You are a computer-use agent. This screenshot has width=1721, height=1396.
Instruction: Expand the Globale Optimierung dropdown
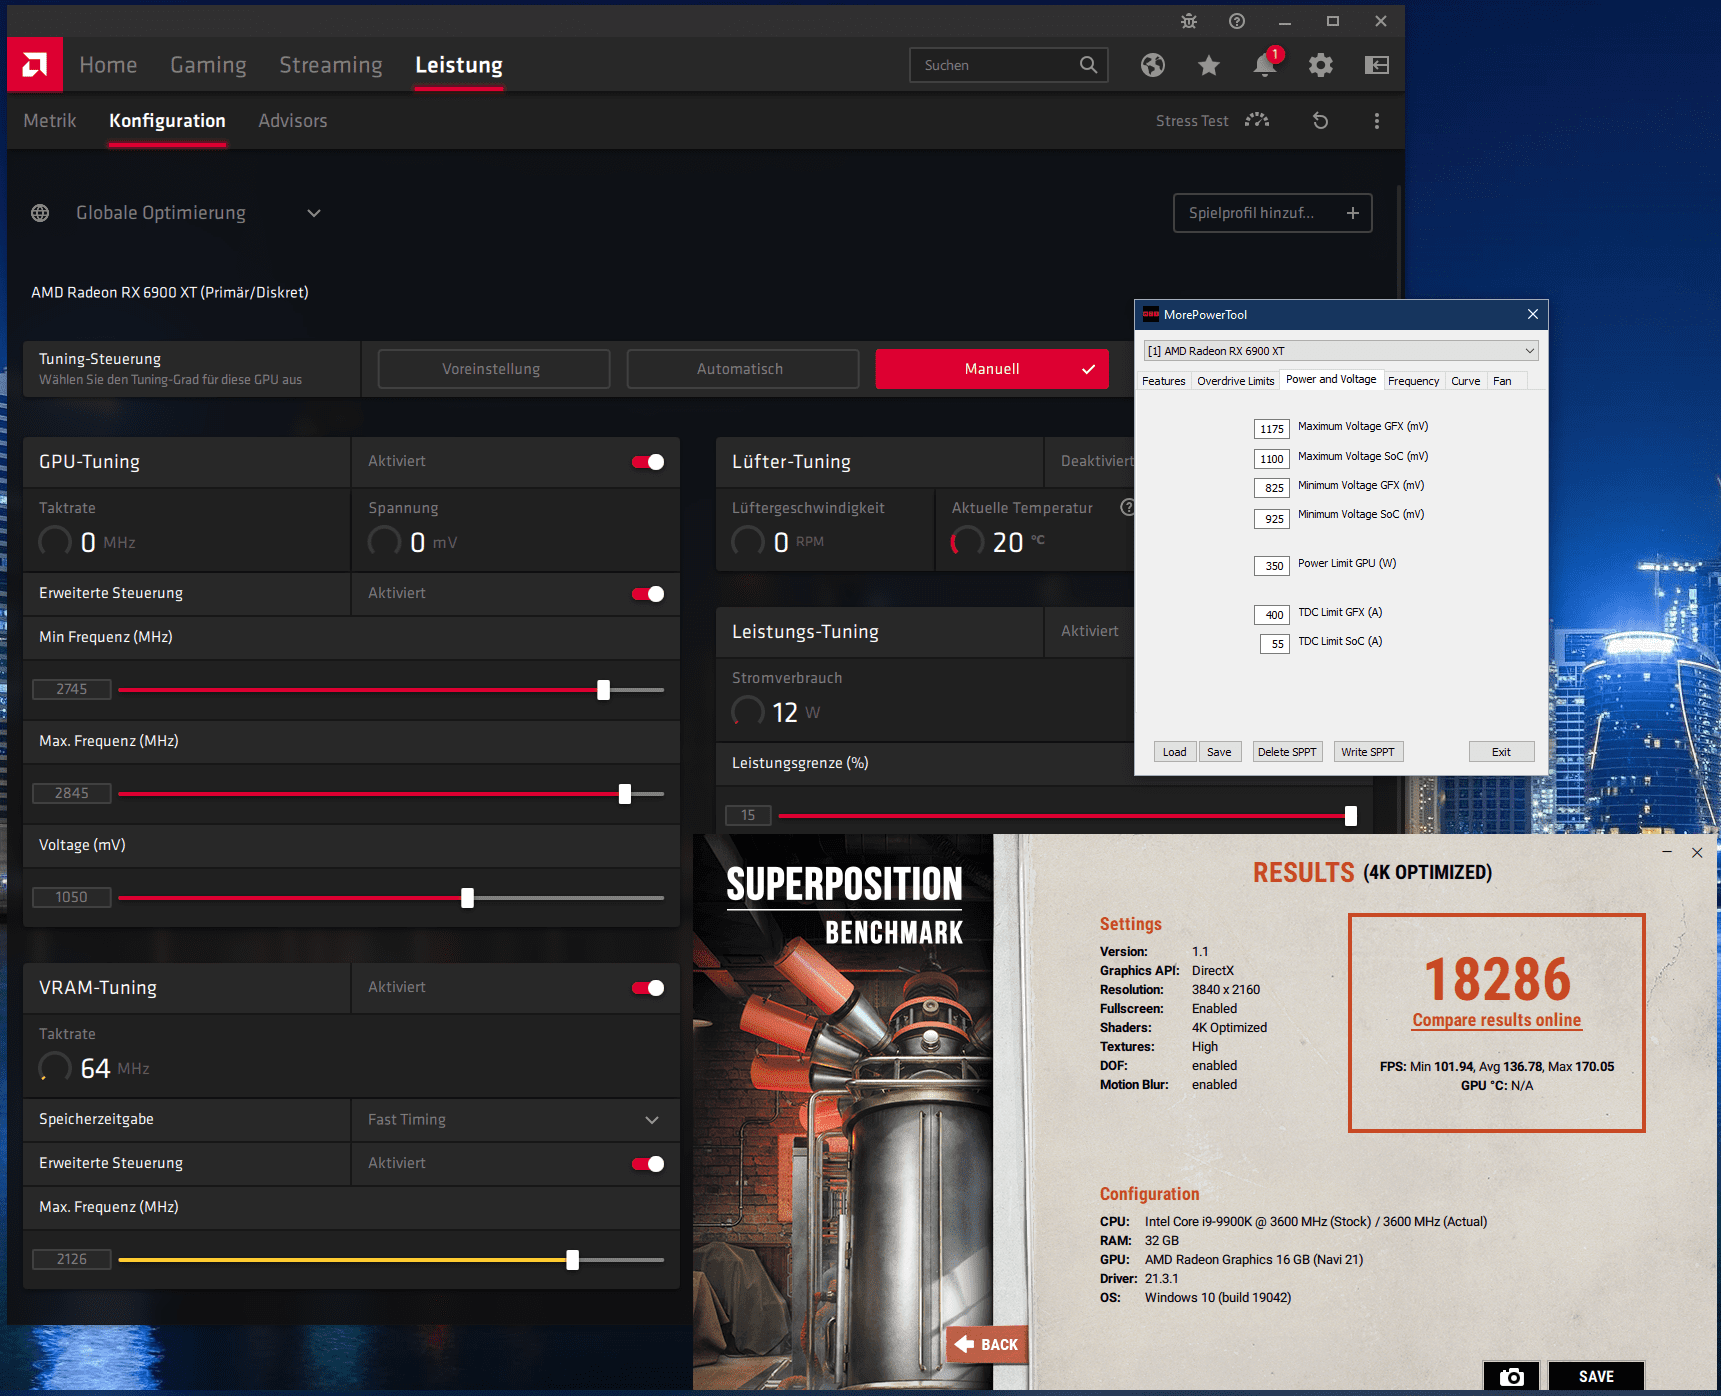(314, 213)
